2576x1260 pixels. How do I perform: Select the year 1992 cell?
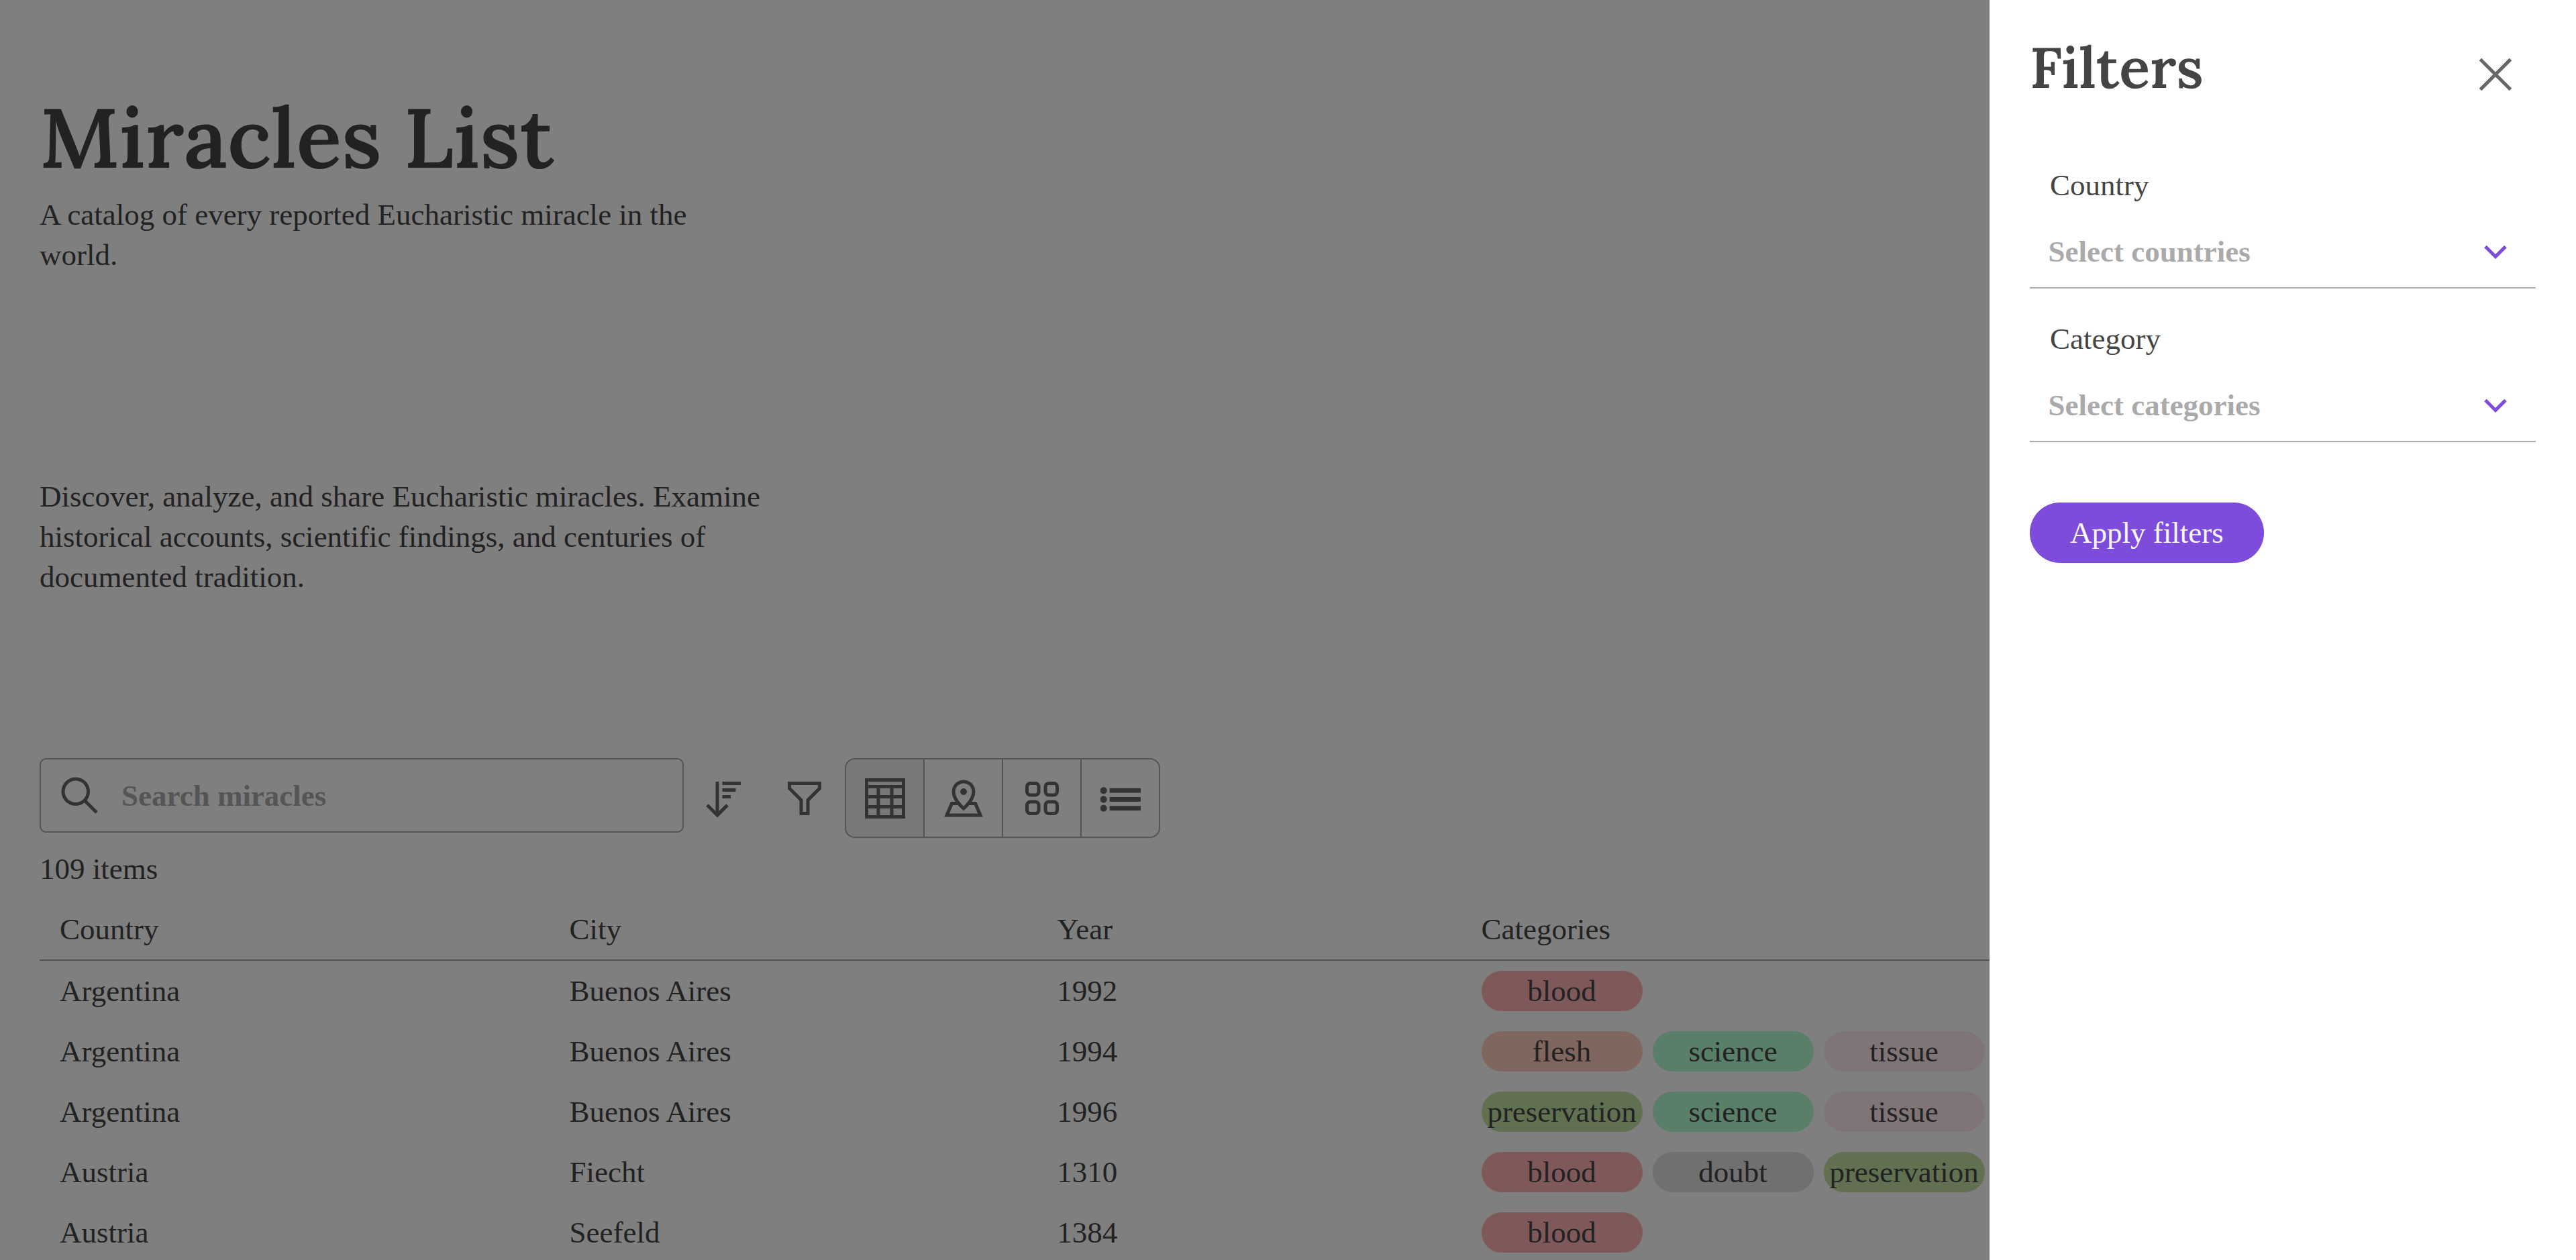(x=1086, y=991)
